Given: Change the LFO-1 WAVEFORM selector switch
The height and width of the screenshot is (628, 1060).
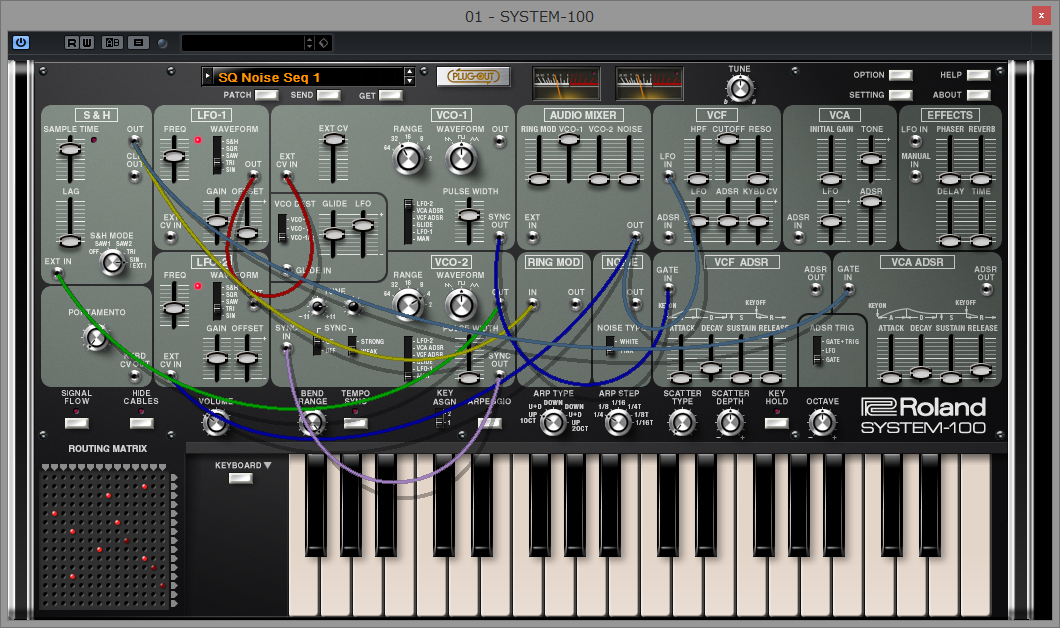Looking at the screenshot, I should coord(217,155).
